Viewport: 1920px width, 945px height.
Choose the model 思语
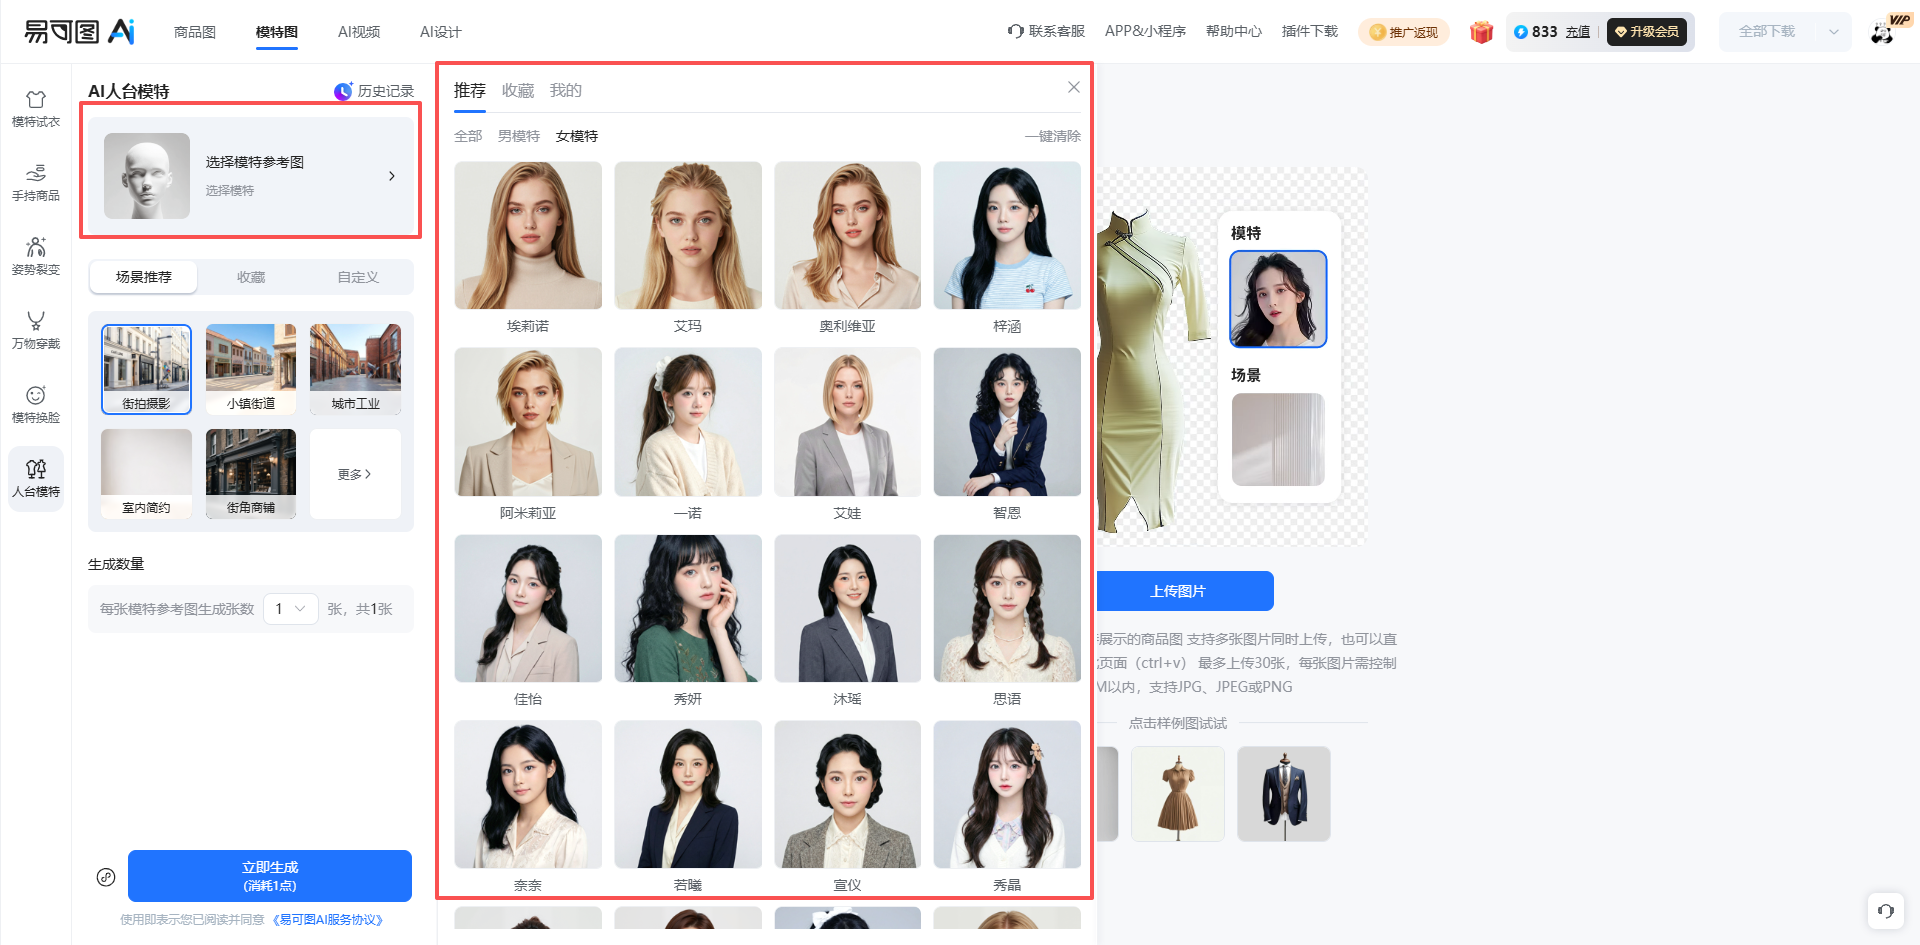click(1007, 608)
